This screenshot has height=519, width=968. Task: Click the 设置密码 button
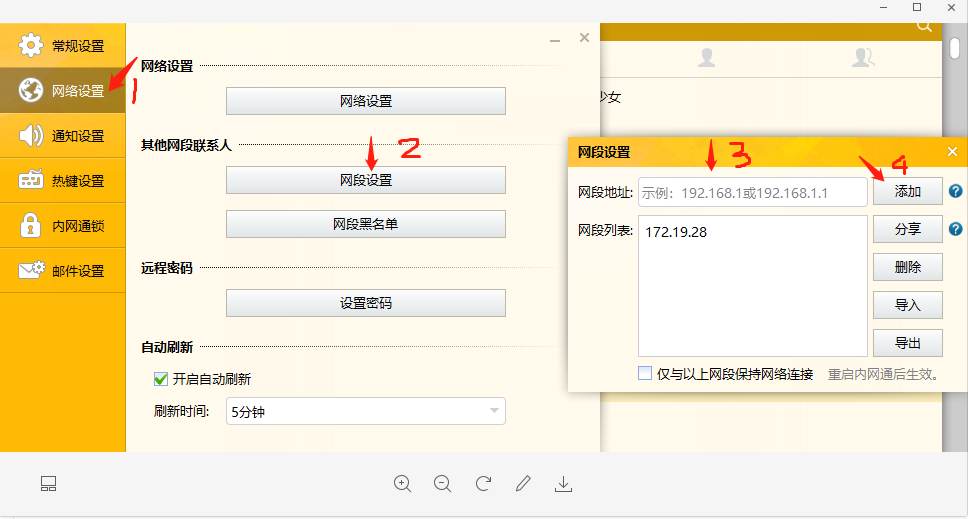tap(365, 303)
